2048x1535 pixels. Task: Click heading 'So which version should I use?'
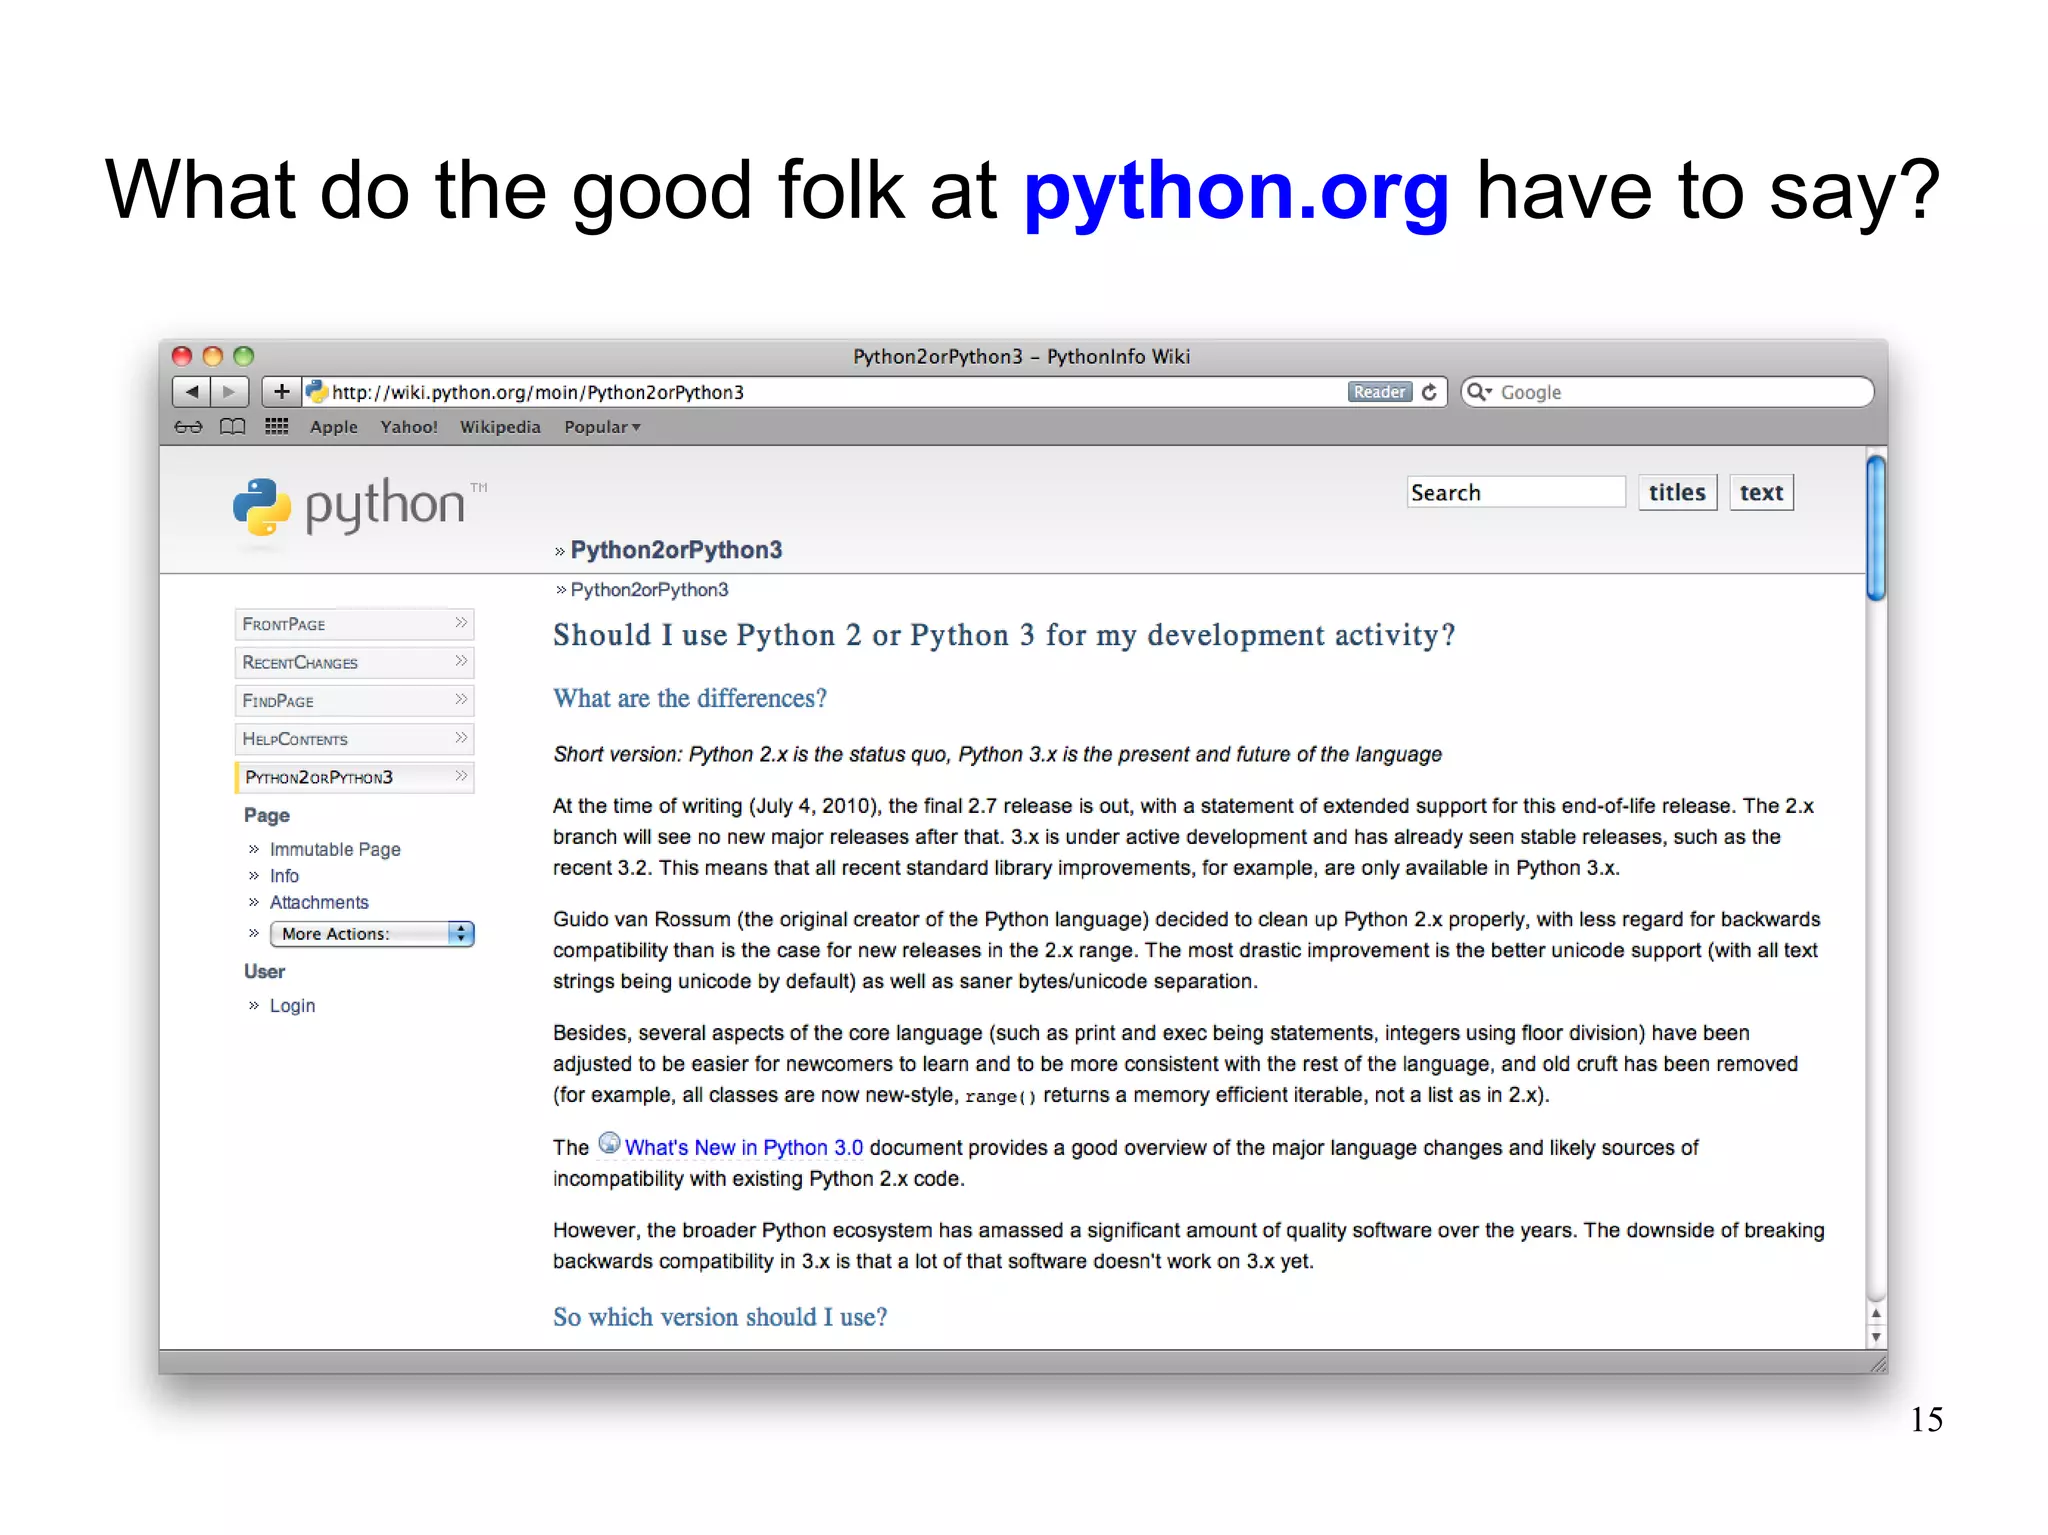[x=720, y=1317]
